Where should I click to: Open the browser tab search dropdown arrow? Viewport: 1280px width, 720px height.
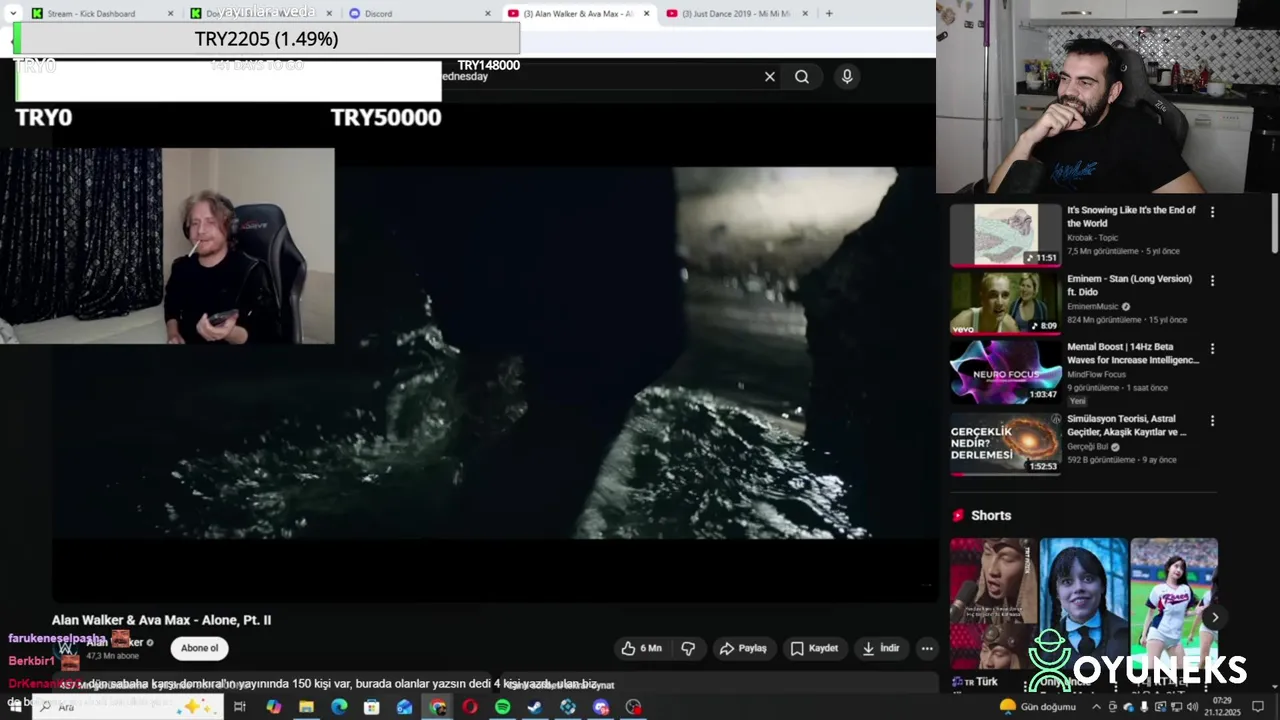pos(13,13)
